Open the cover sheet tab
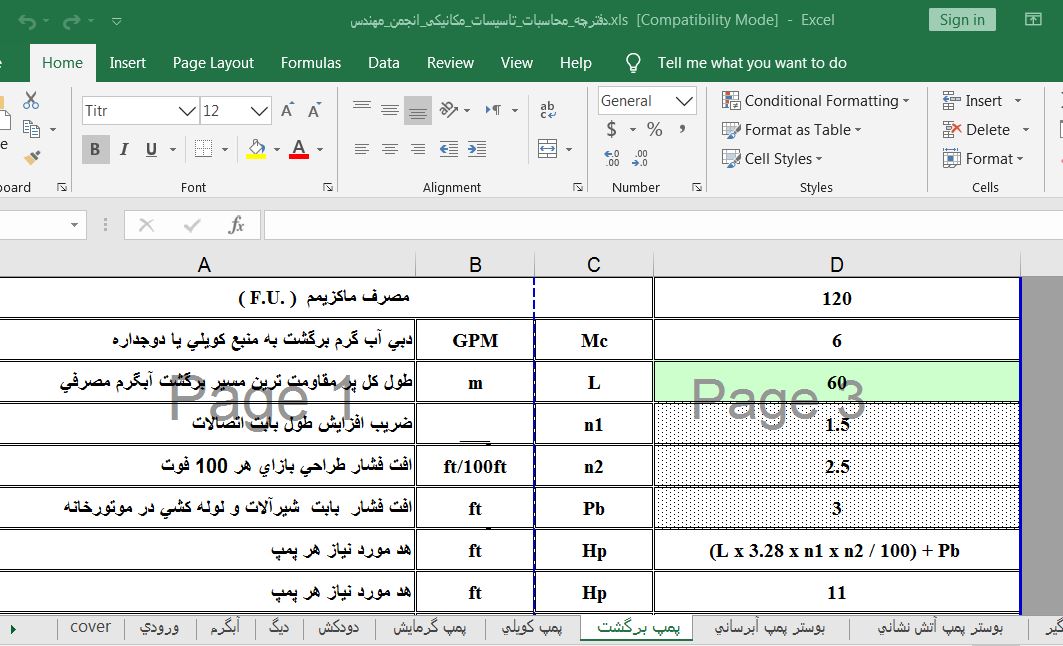The width and height of the screenshot is (1063, 646). [90, 628]
